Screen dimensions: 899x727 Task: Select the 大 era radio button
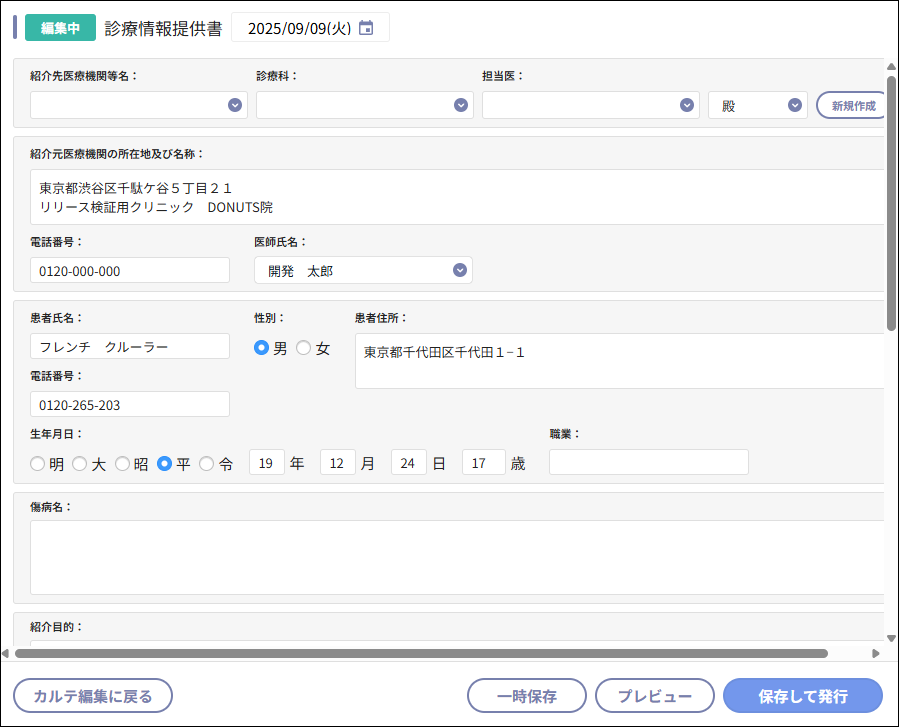[x=79, y=463]
